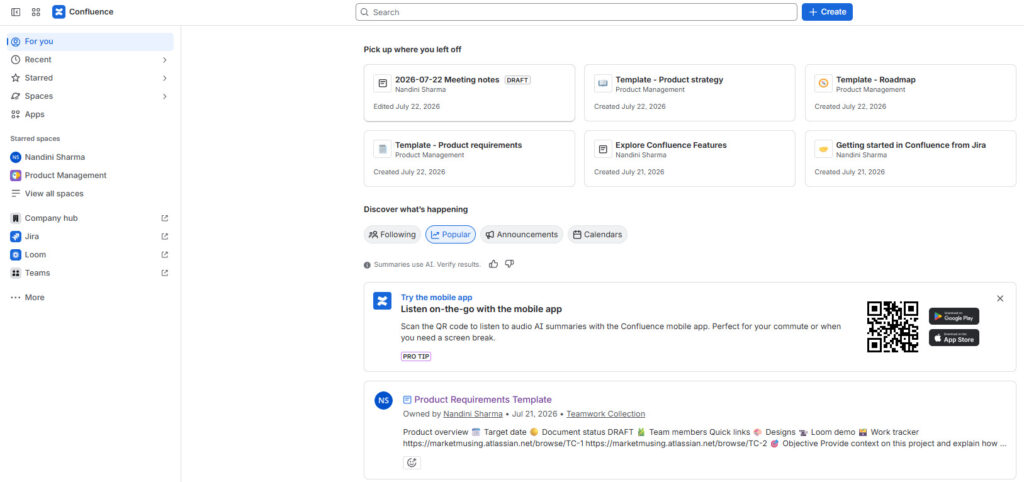Screen dimensions: 1024x482
Task: Click the Spaces icon in sidebar
Action: 16,96
